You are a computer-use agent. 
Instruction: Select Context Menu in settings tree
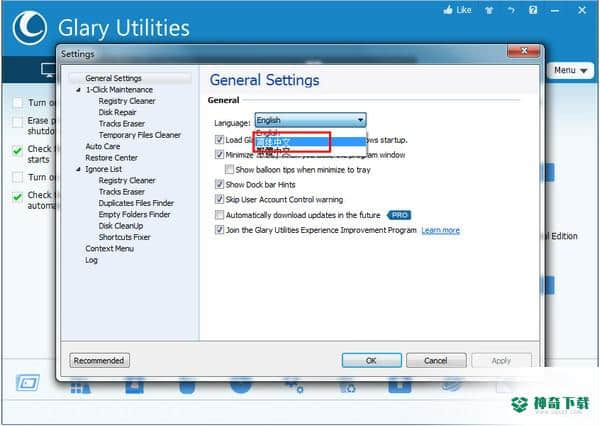[109, 248]
